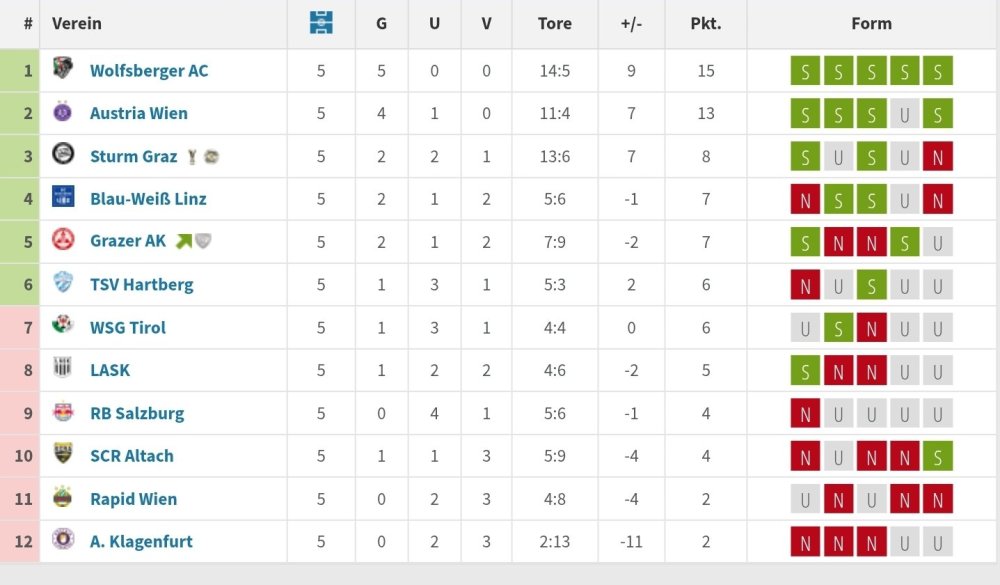Click the Austria Wien club crest
1000x585 pixels.
click(63, 112)
